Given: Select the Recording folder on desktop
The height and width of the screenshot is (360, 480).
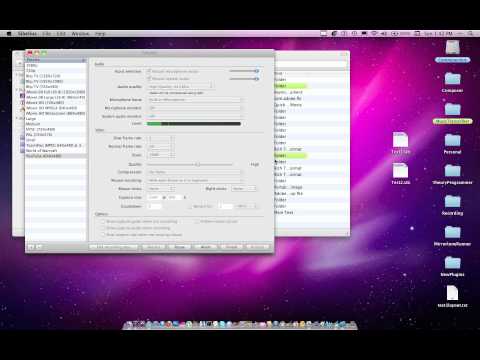Looking at the screenshot, I should pyautogui.click(x=453, y=201).
